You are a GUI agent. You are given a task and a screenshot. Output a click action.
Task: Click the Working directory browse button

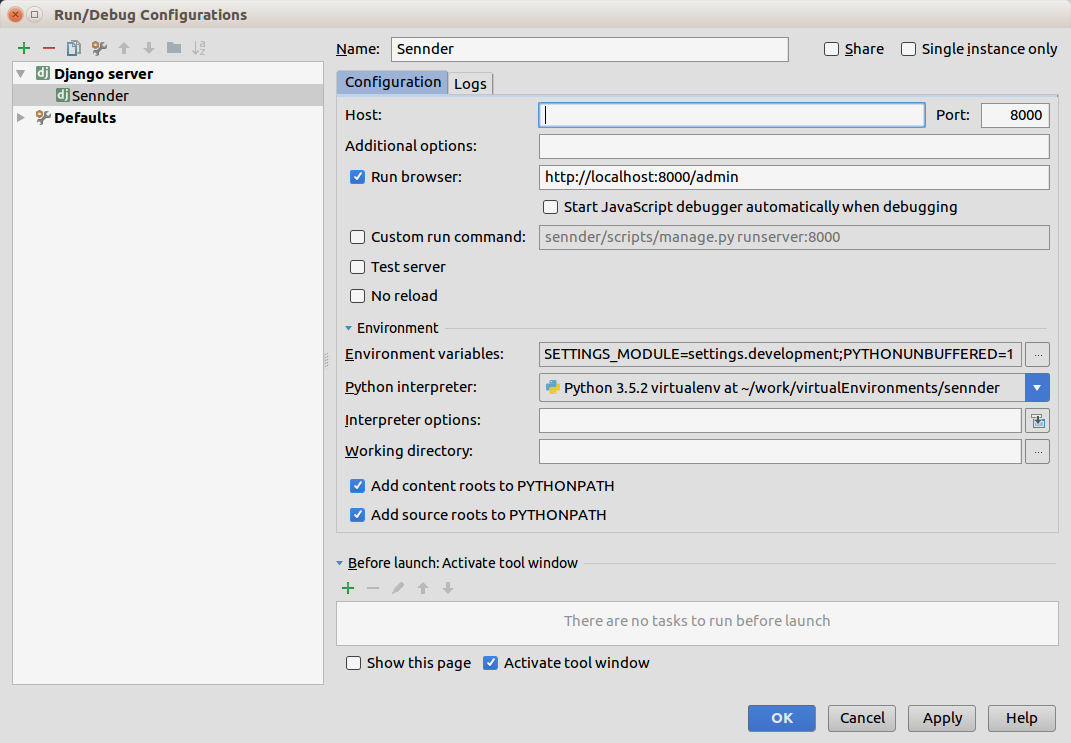[1038, 452]
